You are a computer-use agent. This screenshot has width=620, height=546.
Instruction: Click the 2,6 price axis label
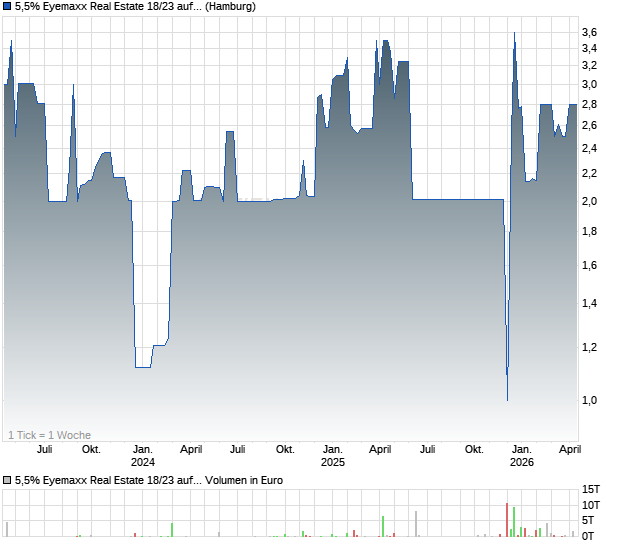[x=589, y=126]
